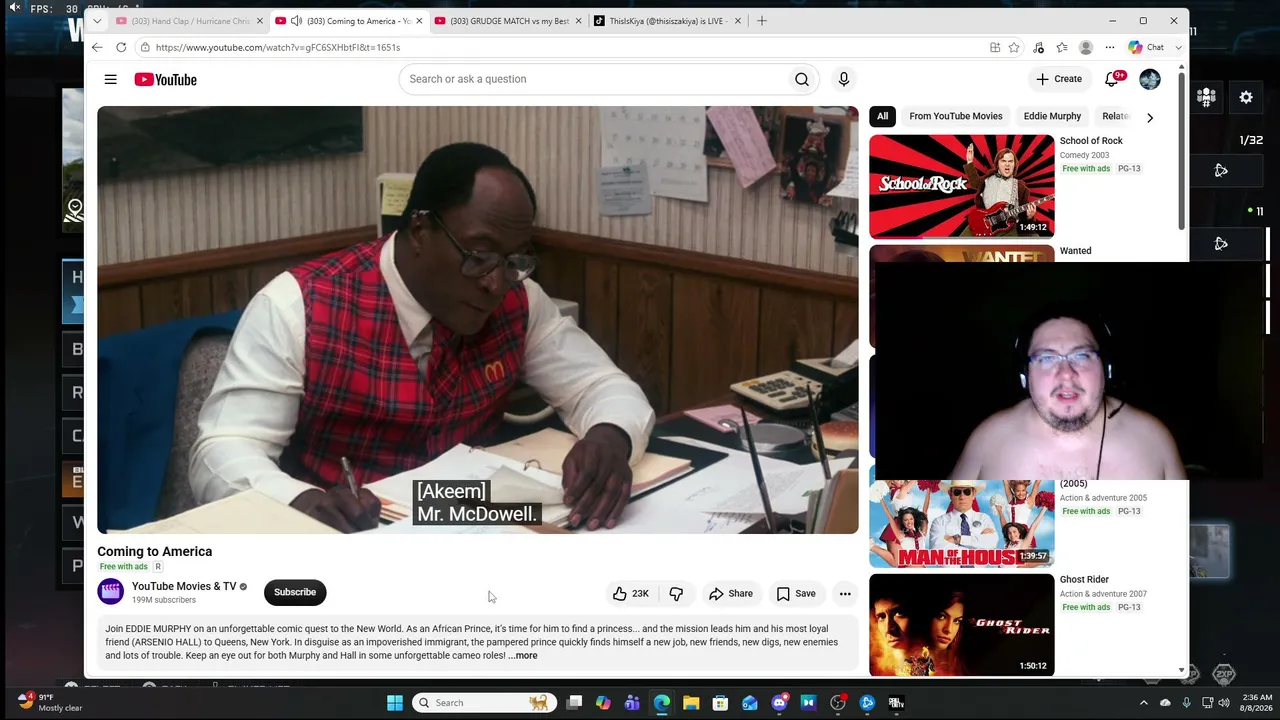Image resolution: width=1280 pixels, height=720 pixels.
Task: Go to the YouTube home logo
Action: pos(166,80)
